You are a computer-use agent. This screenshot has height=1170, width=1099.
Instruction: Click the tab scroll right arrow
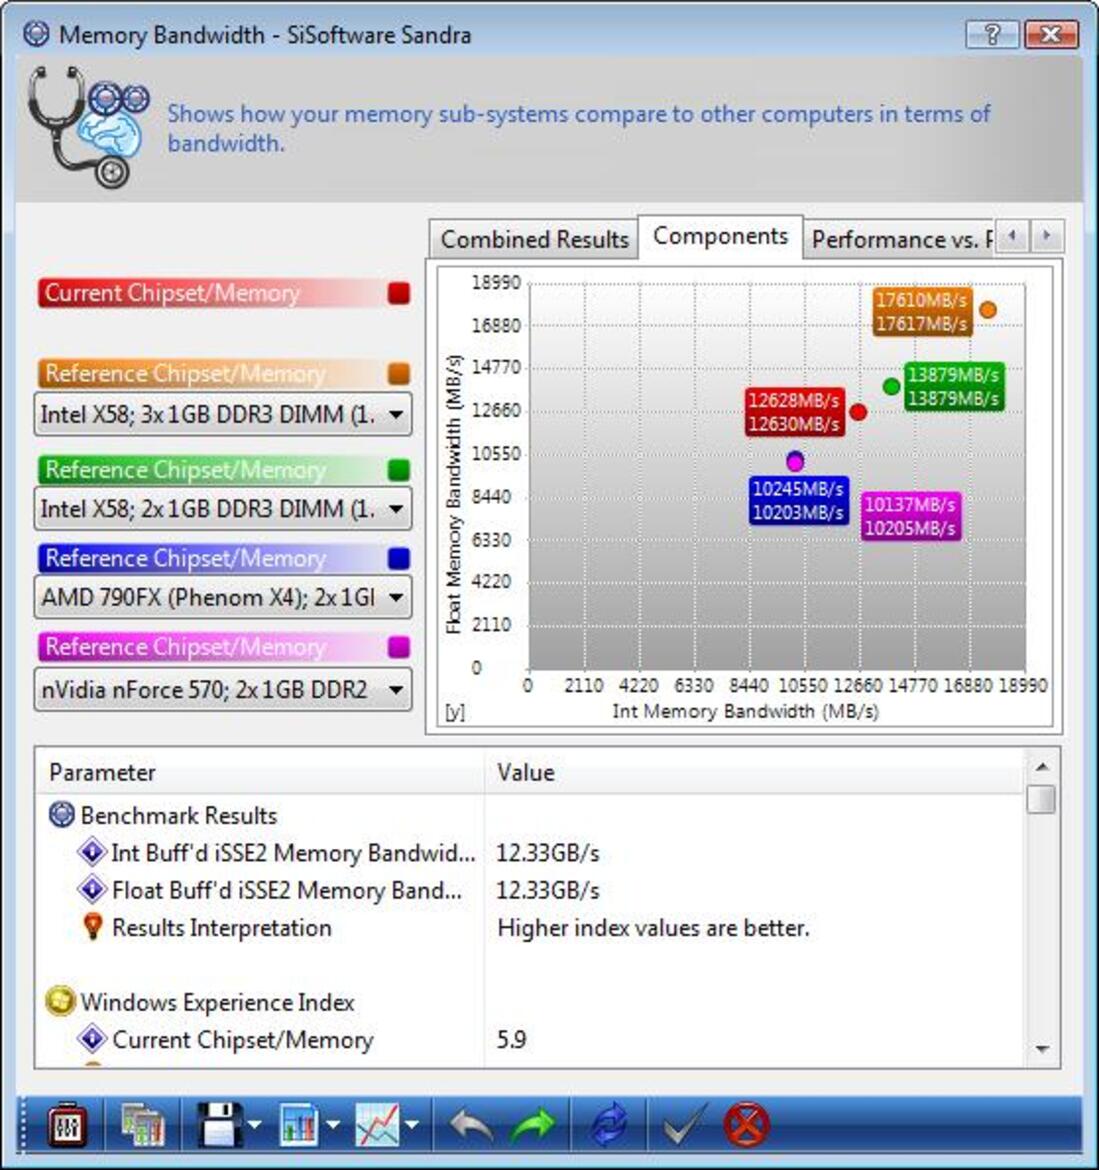1047,237
